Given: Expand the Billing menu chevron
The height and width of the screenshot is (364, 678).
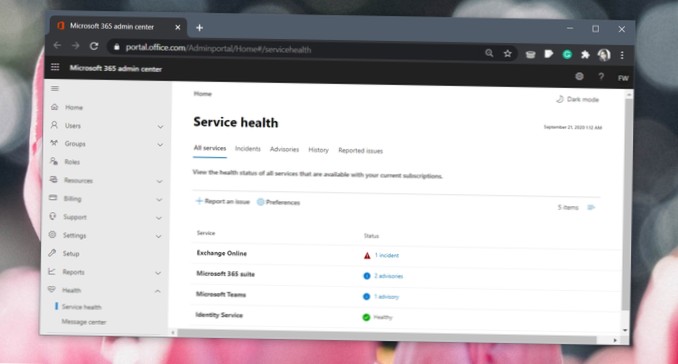Looking at the screenshot, I should [x=159, y=200].
